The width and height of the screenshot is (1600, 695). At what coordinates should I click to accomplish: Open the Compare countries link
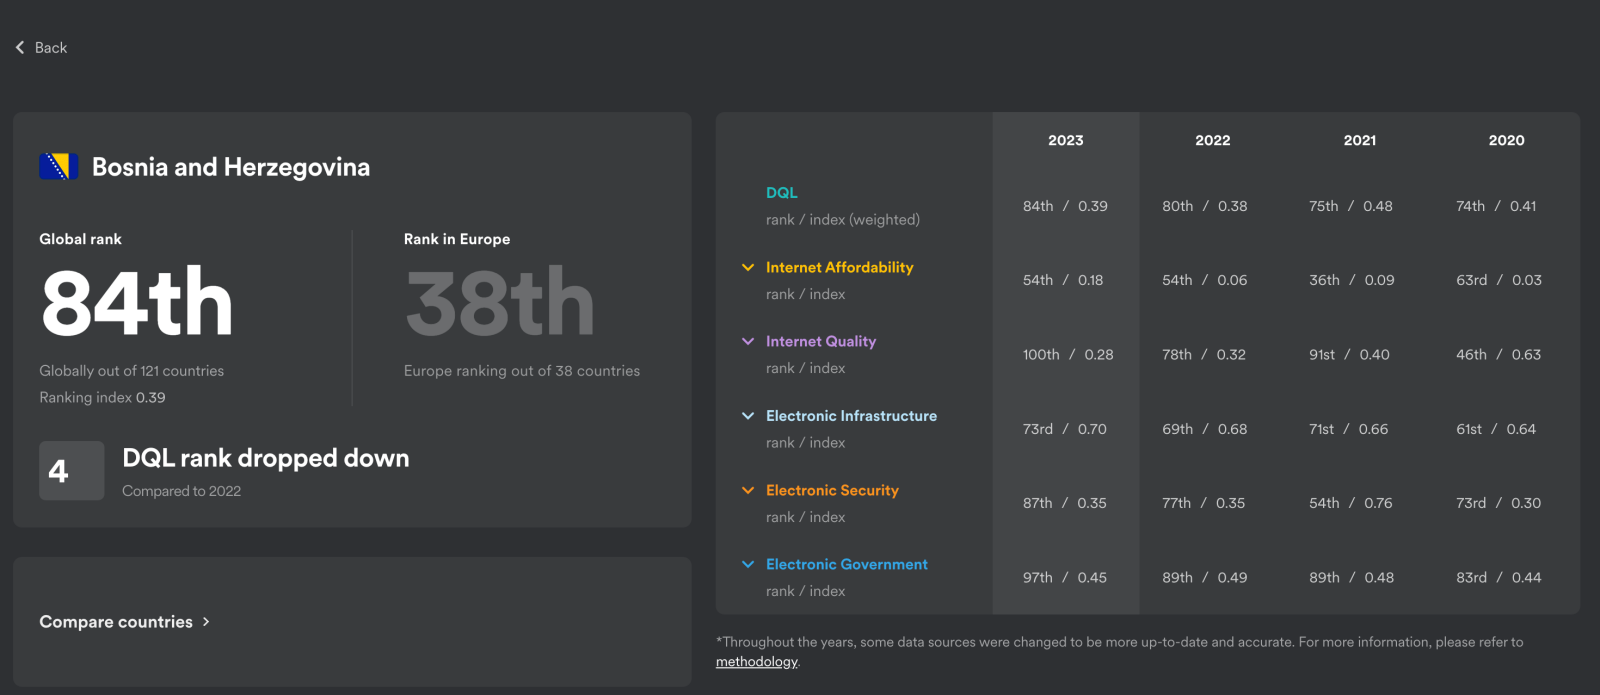click(116, 622)
